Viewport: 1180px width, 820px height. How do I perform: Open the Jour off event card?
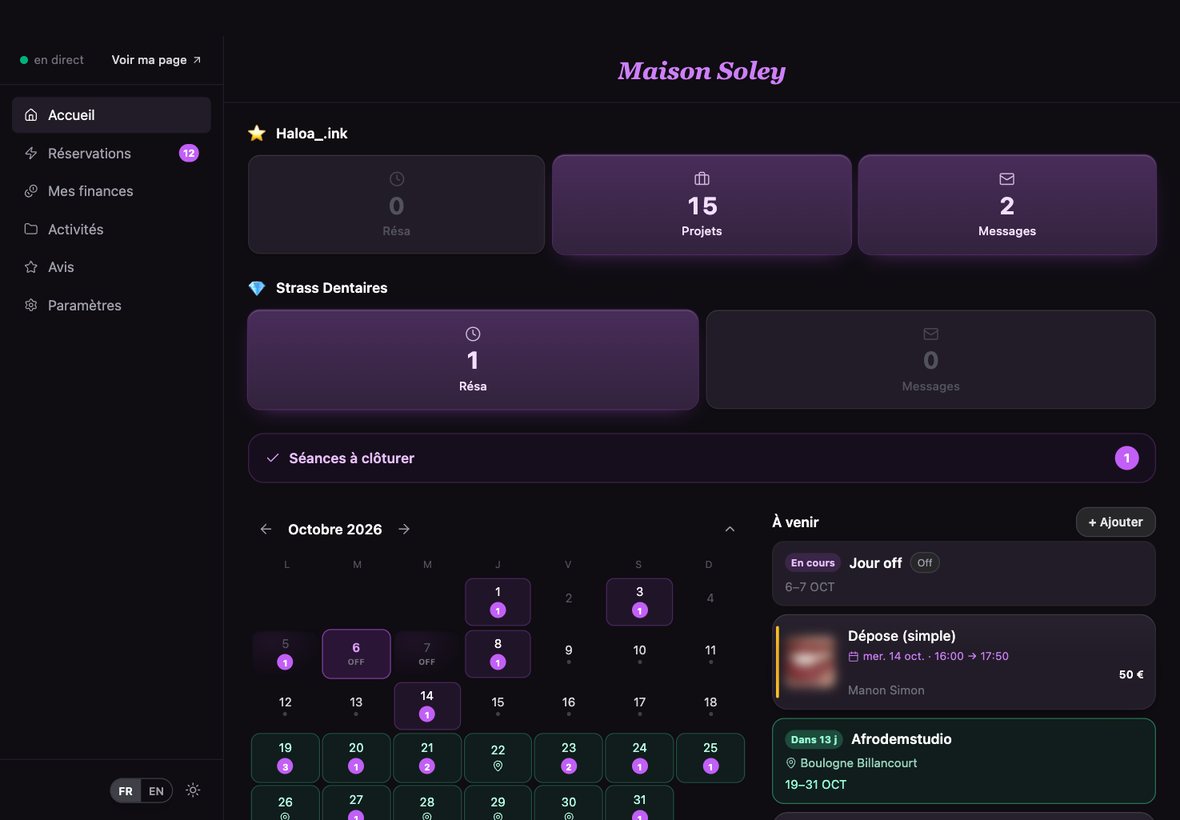click(964, 574)
